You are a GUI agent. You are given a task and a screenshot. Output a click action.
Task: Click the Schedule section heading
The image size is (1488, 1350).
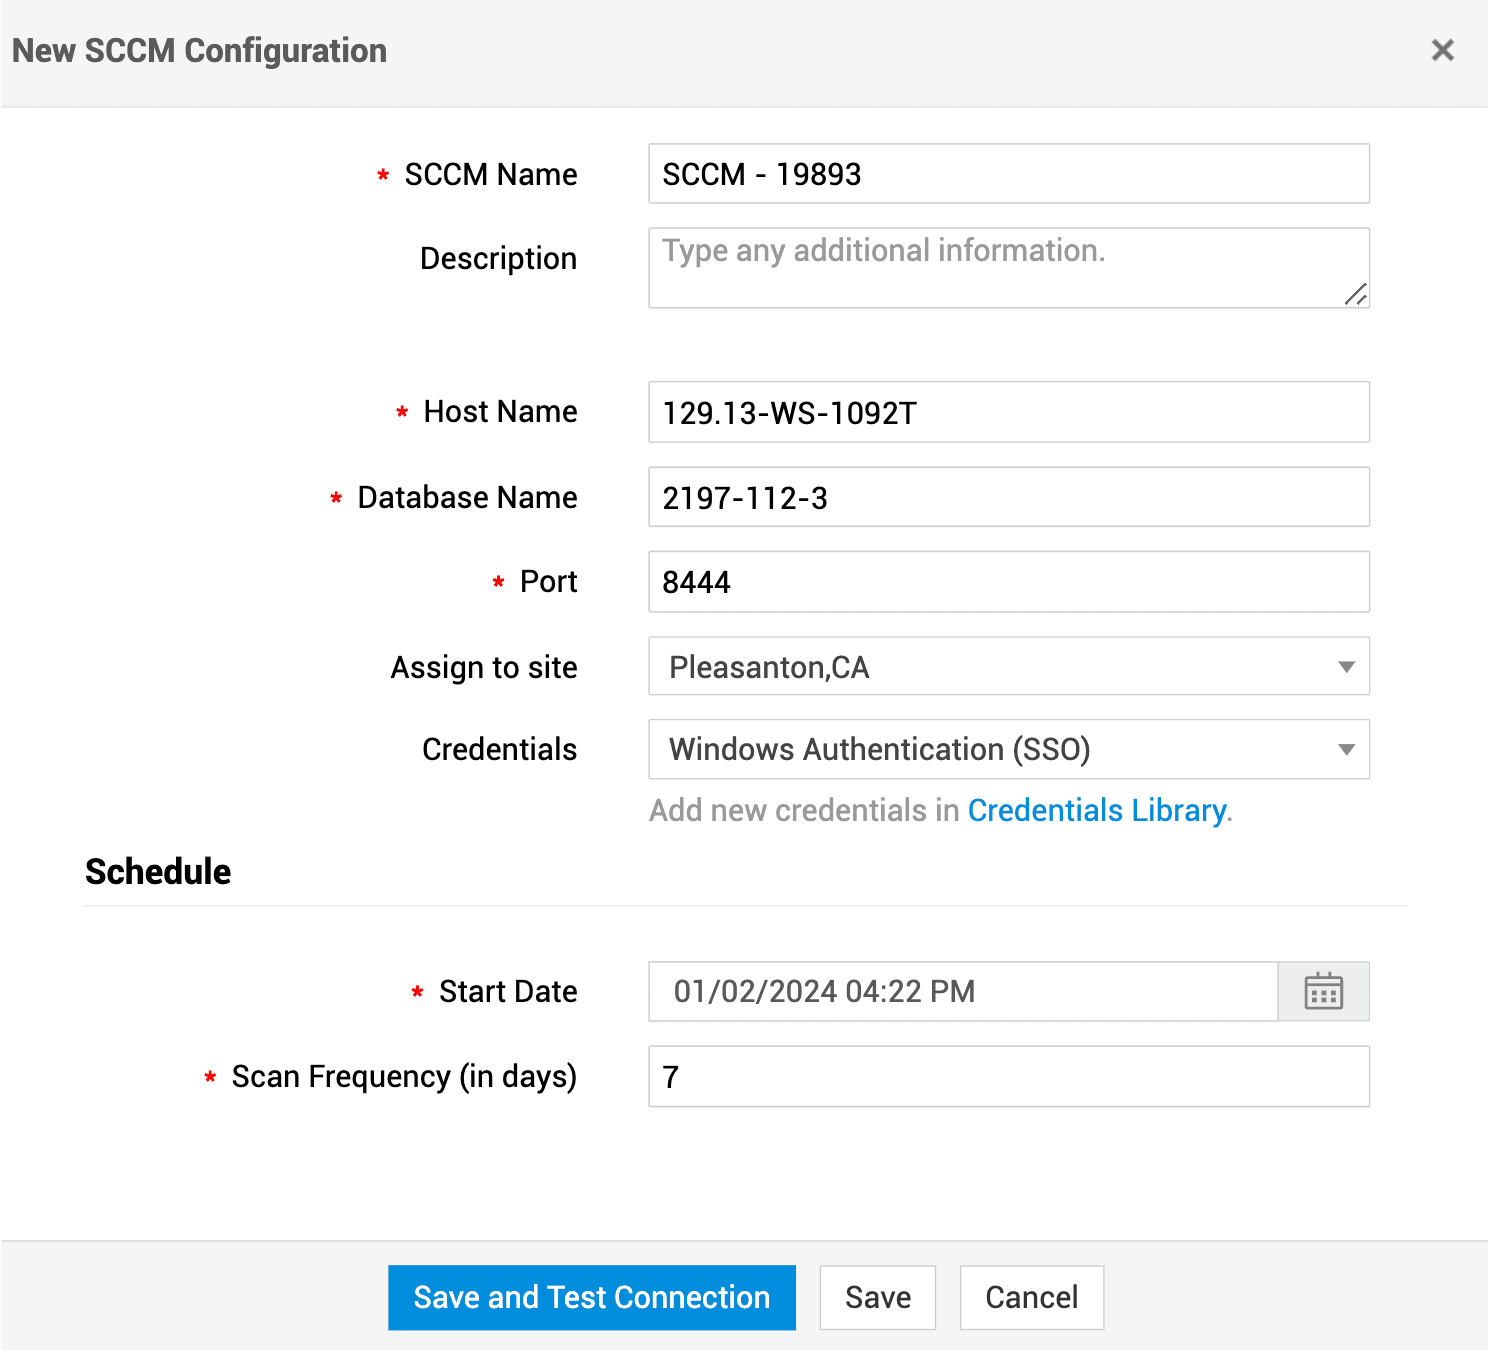point(158,871)
